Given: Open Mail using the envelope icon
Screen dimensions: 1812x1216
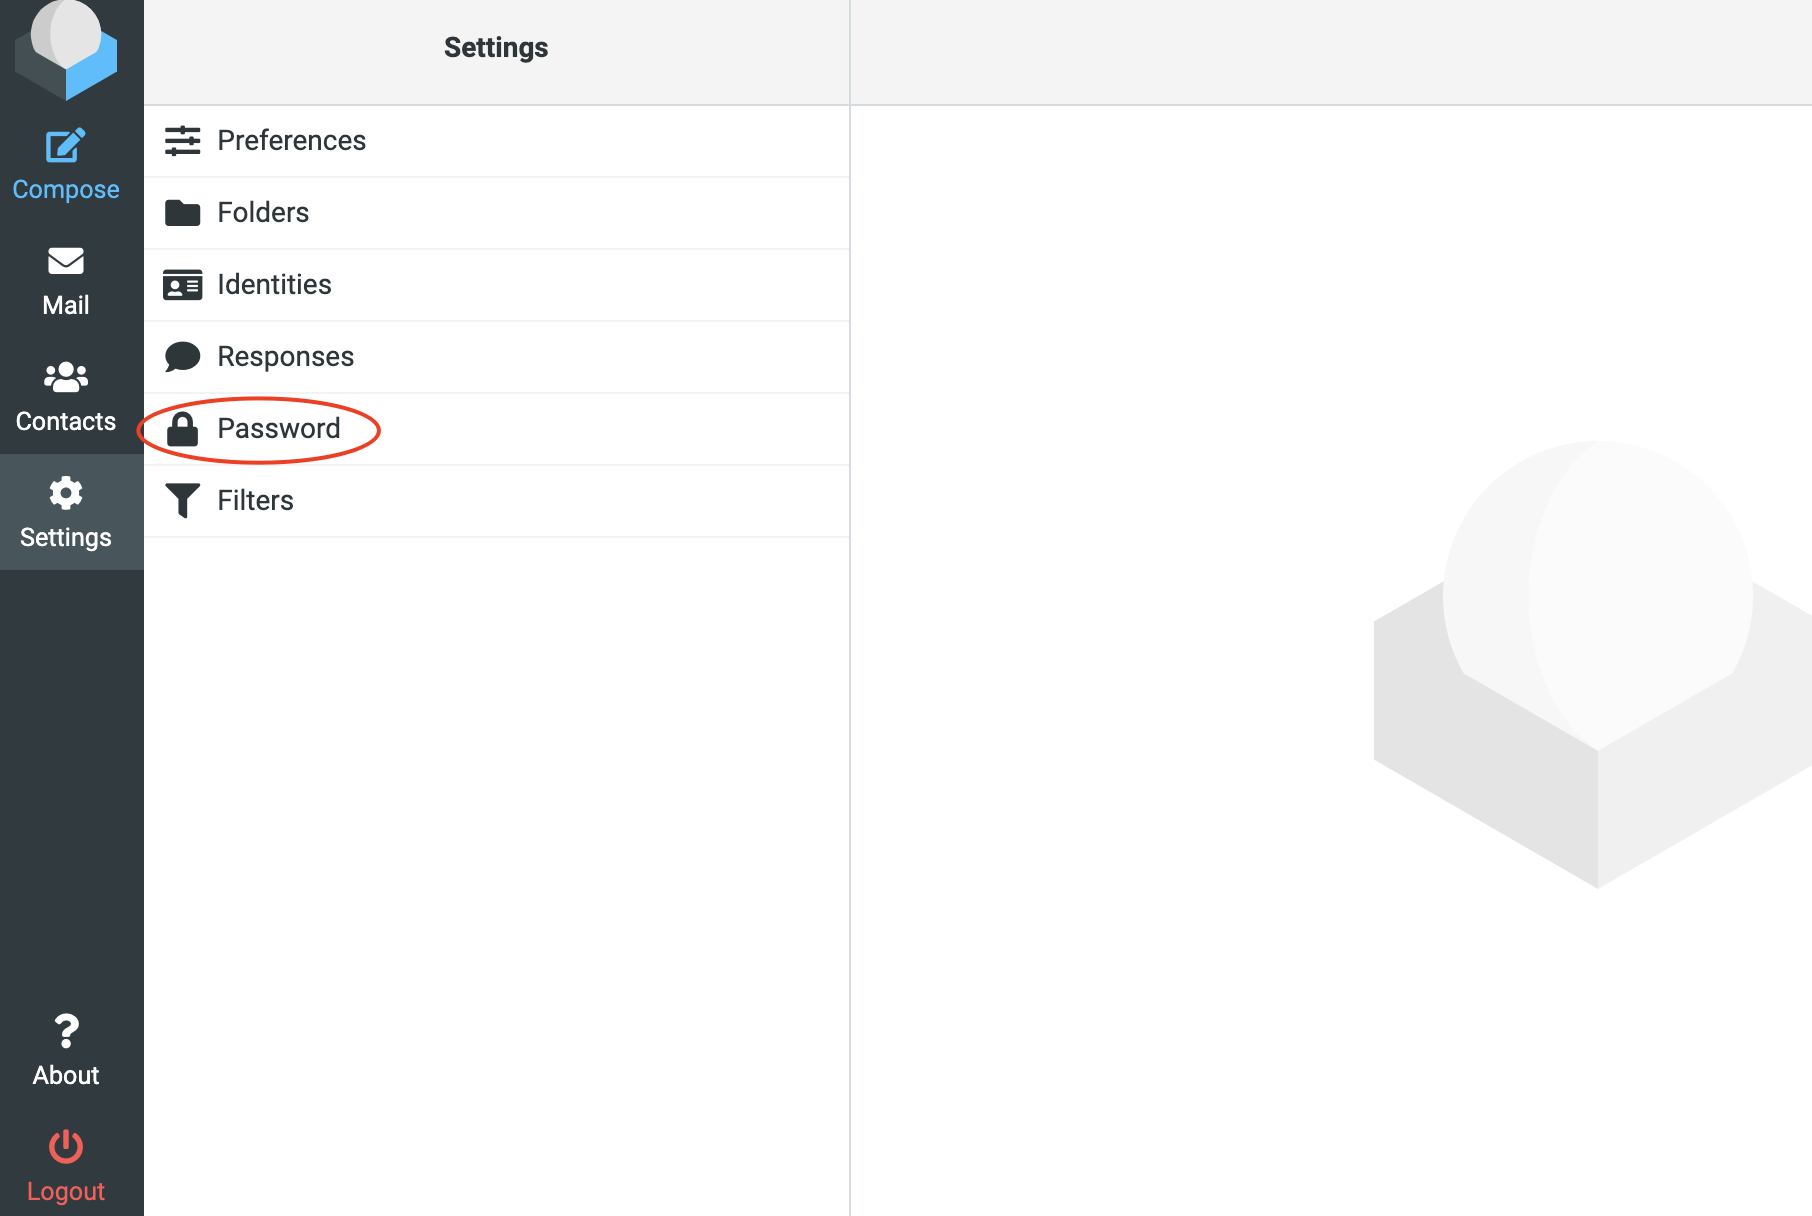Looking at the screenshot, I should click(x=65, y=260).
